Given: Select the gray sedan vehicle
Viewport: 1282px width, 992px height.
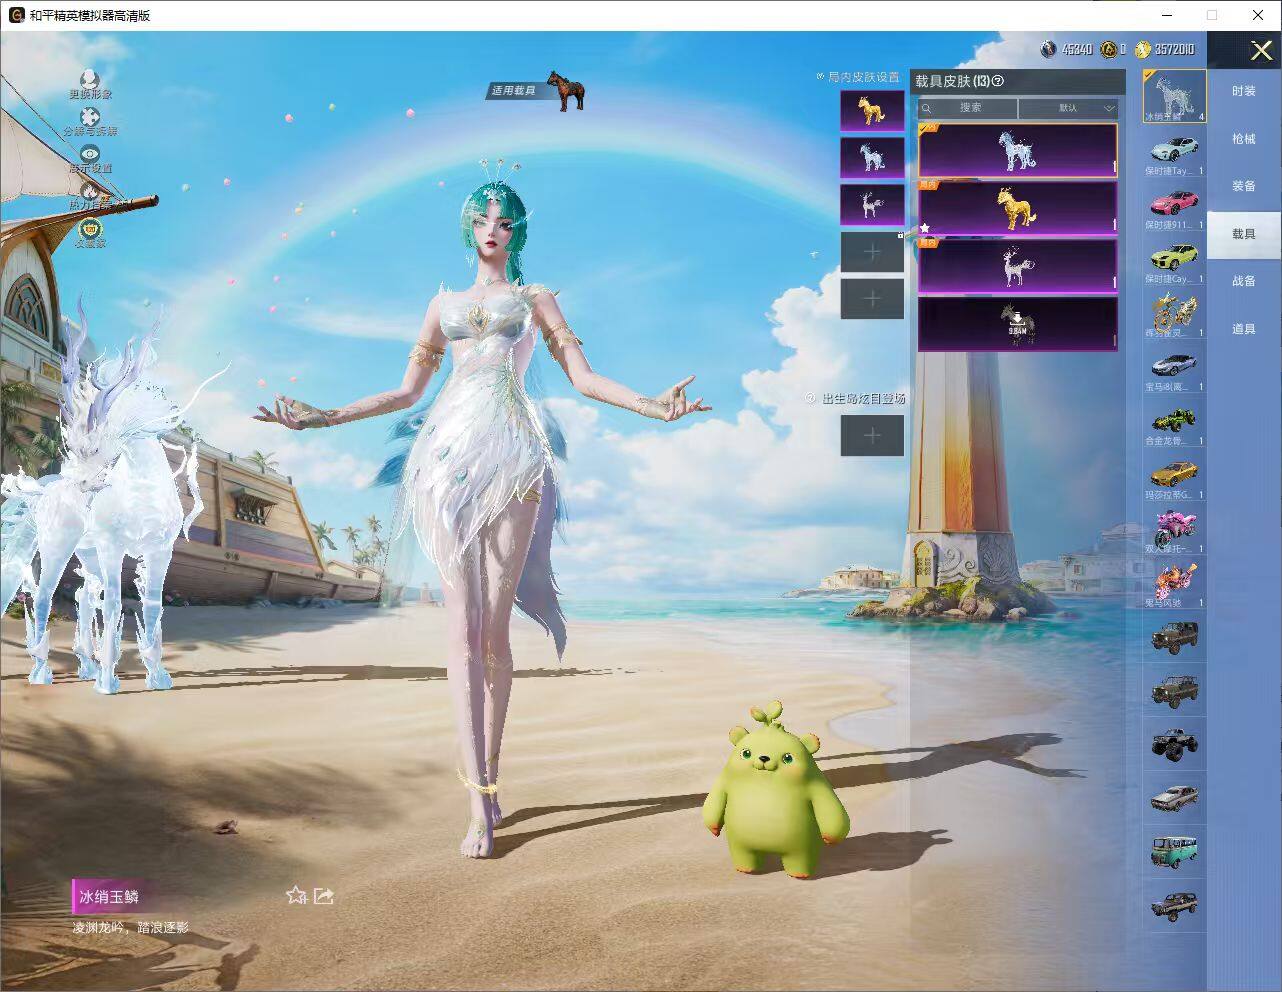Looking at the screenshot, I should [x=1174, y=798].
